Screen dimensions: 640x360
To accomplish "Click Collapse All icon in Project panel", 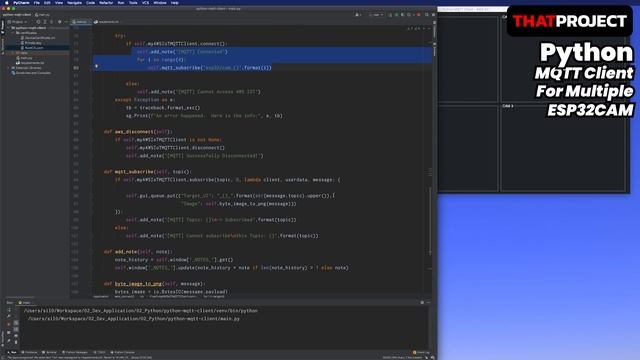I will [51, 22].
